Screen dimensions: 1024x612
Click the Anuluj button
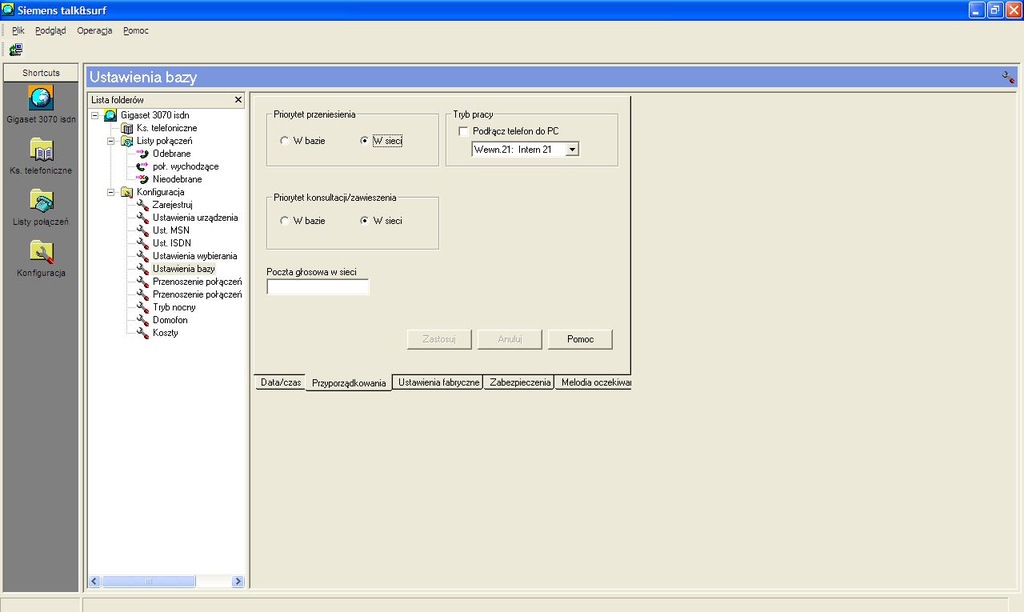509,339
